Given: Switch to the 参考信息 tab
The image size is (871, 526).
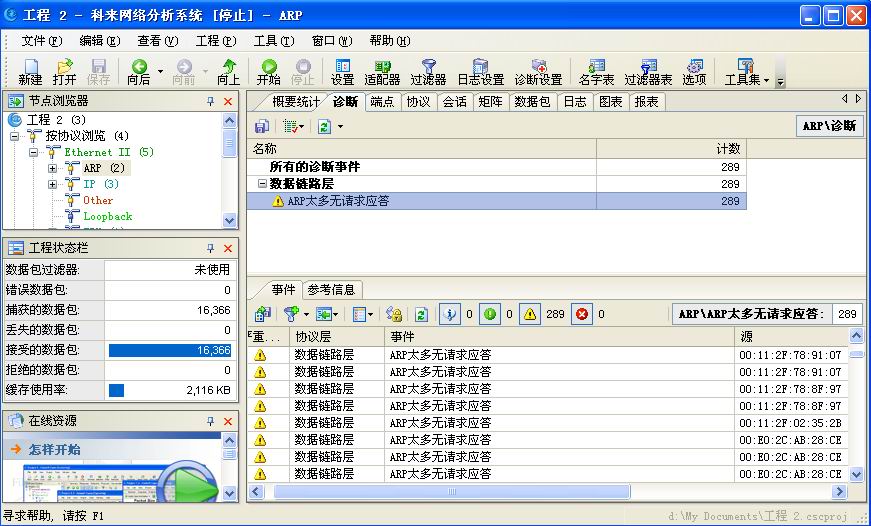Looking at the screenshot, I should pos(330,289).
